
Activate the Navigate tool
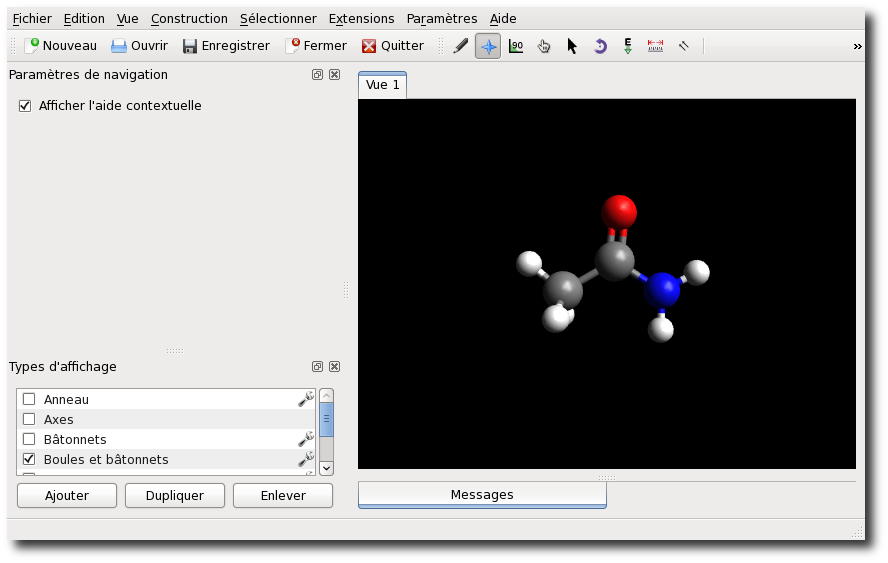(x=488, y=46)
